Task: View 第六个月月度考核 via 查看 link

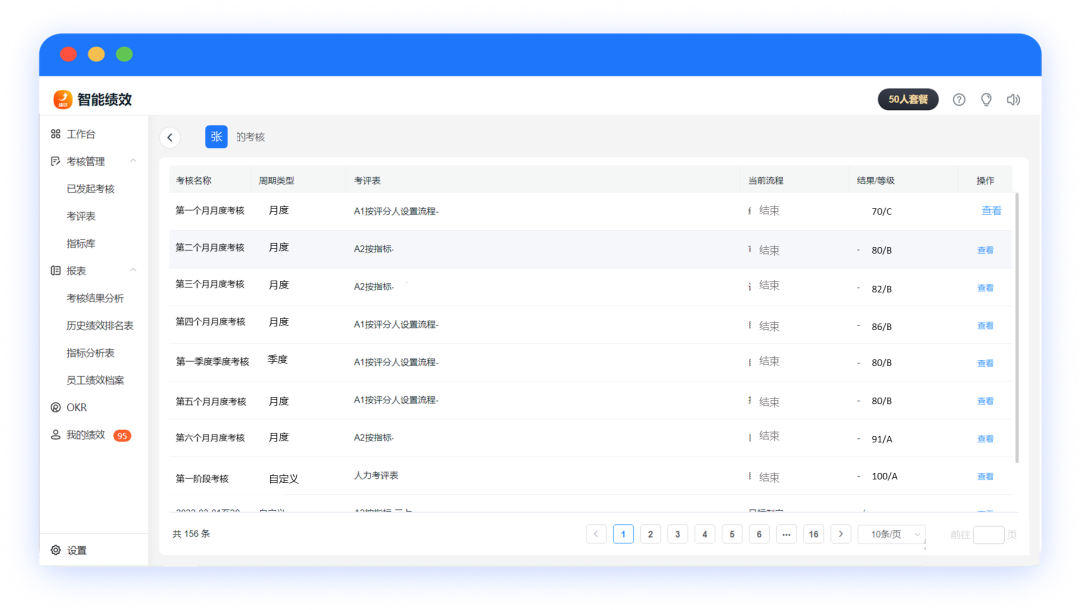Action: (986, 439)
